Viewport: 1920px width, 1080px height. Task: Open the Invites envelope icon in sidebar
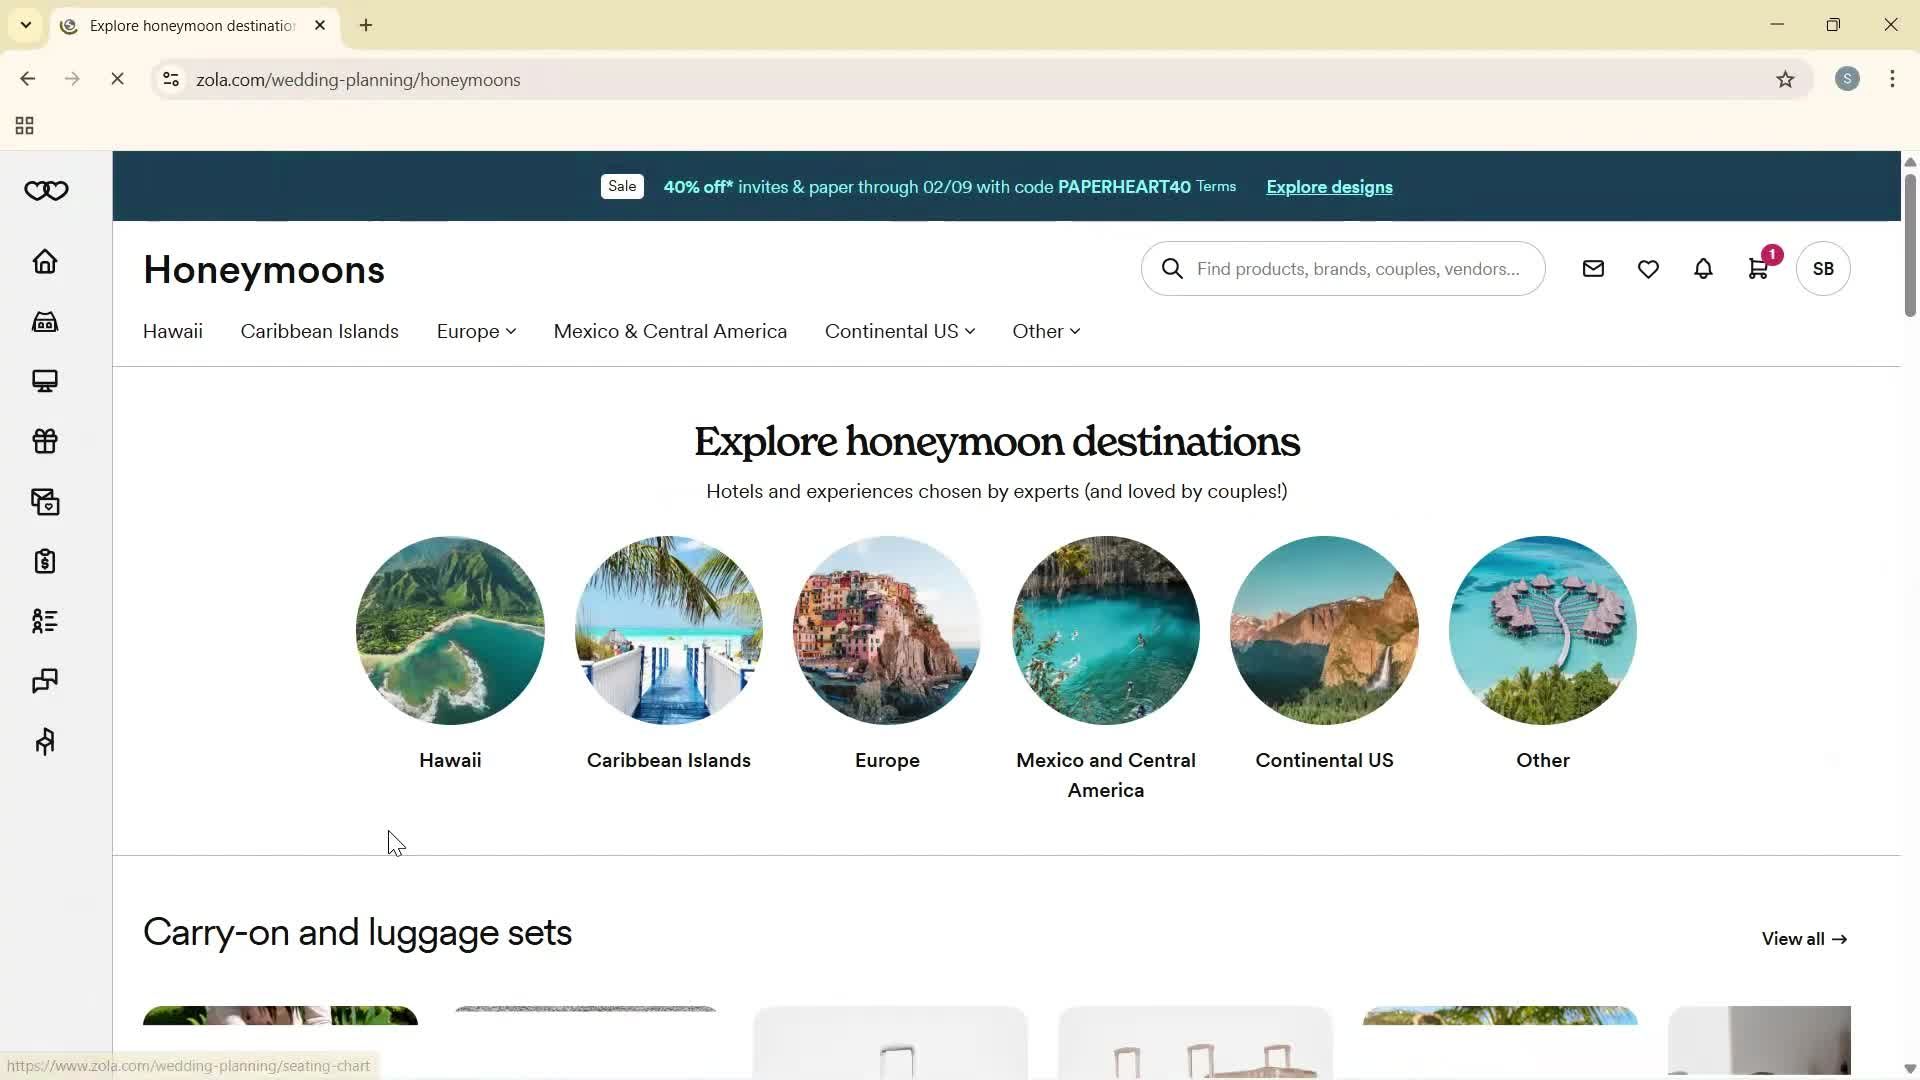(x=44, y=501)
